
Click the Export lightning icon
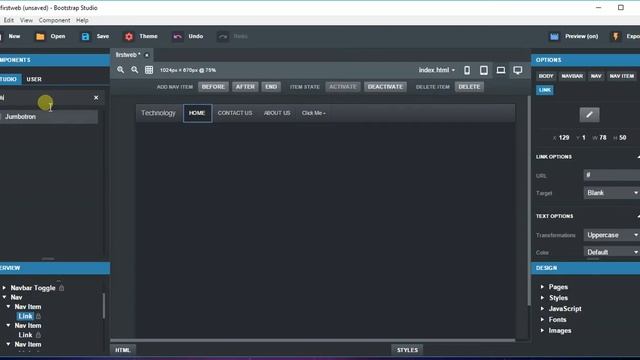coord(616,37)
